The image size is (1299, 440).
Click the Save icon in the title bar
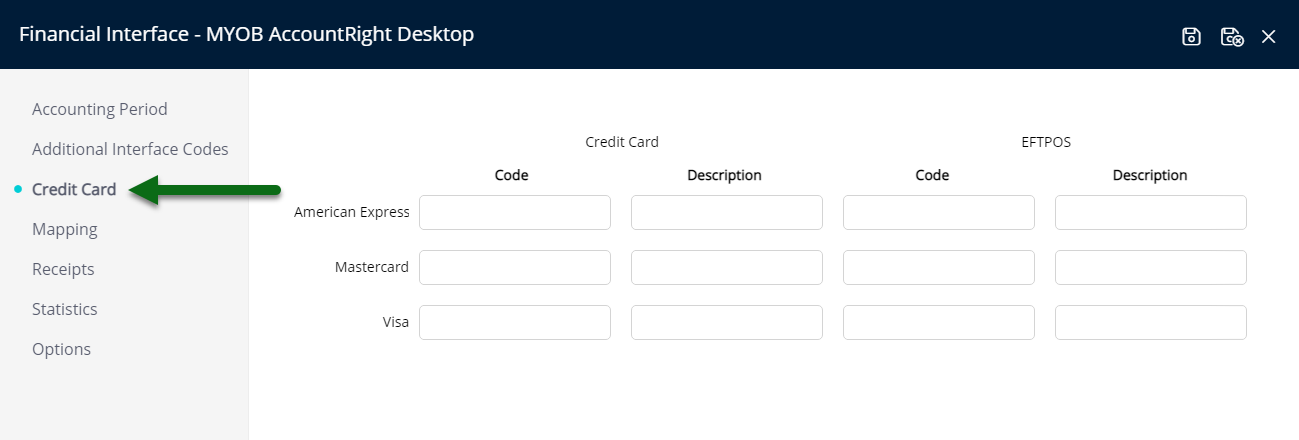pyautogui.click(x=1191, y=37)
